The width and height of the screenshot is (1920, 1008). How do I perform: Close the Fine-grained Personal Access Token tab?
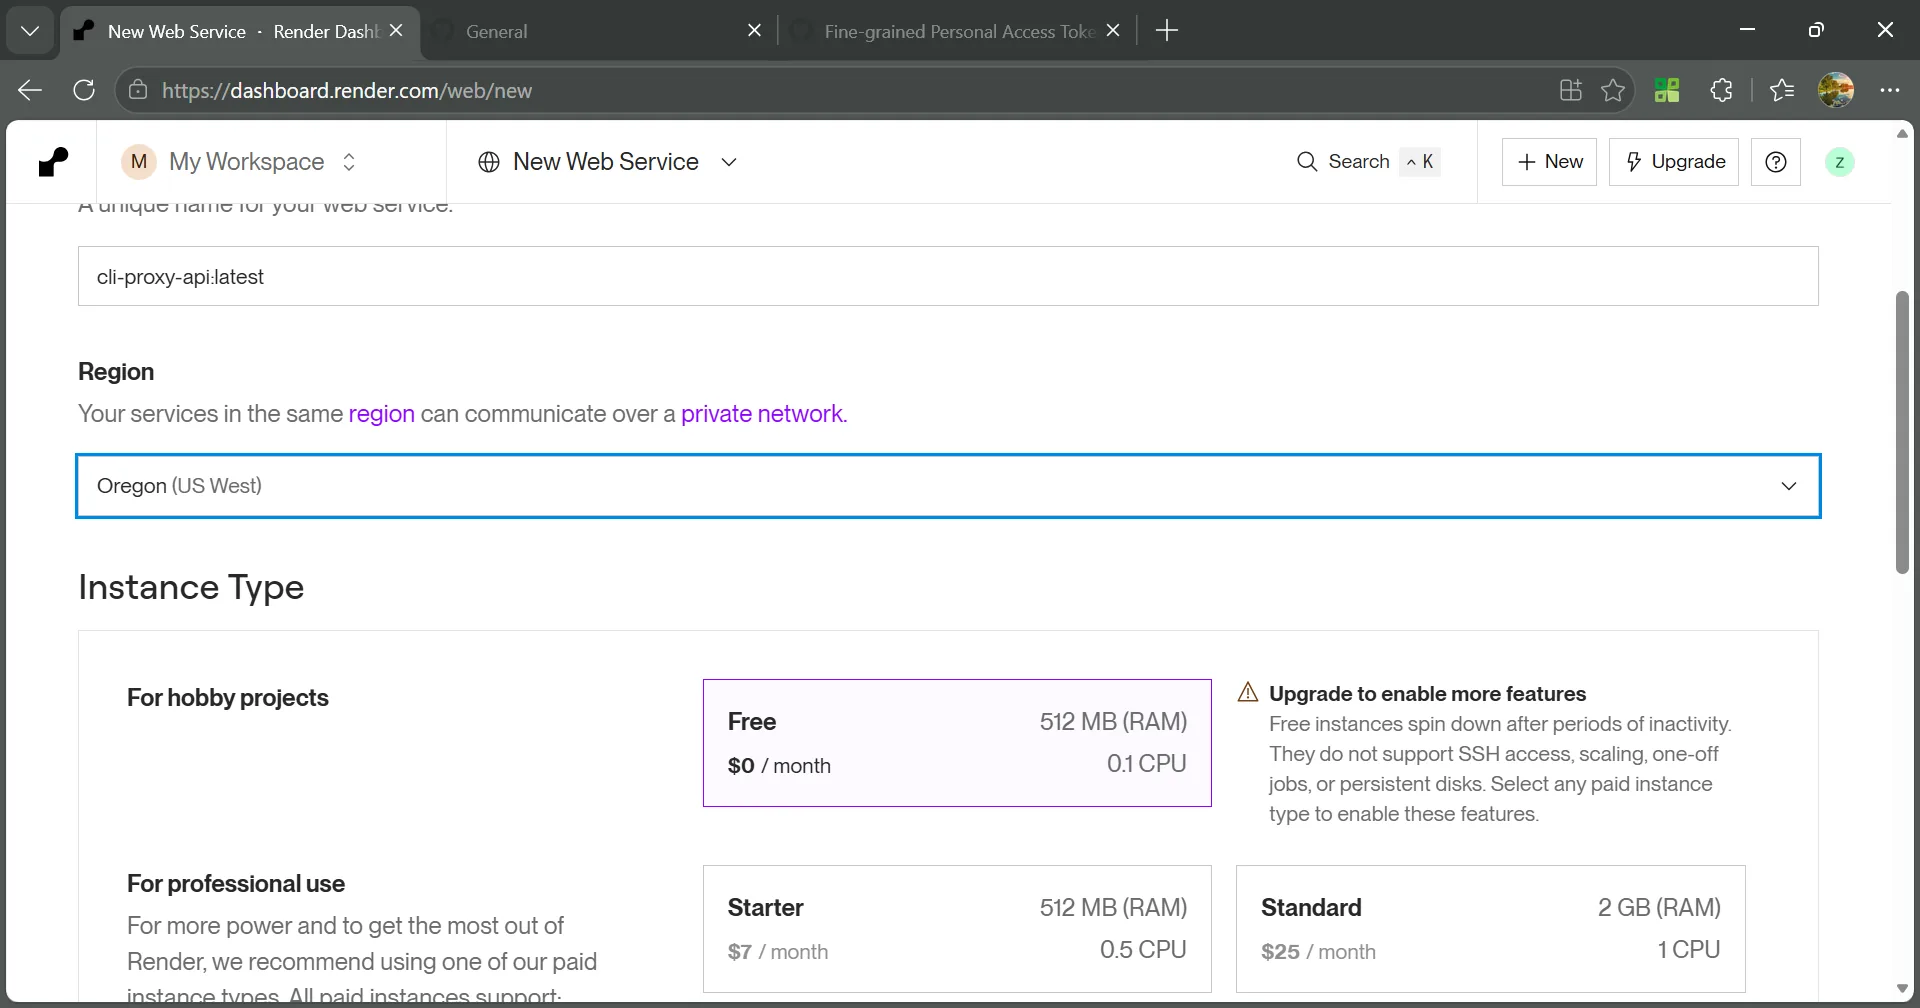pyautogui.click(x=1113, y=31)
